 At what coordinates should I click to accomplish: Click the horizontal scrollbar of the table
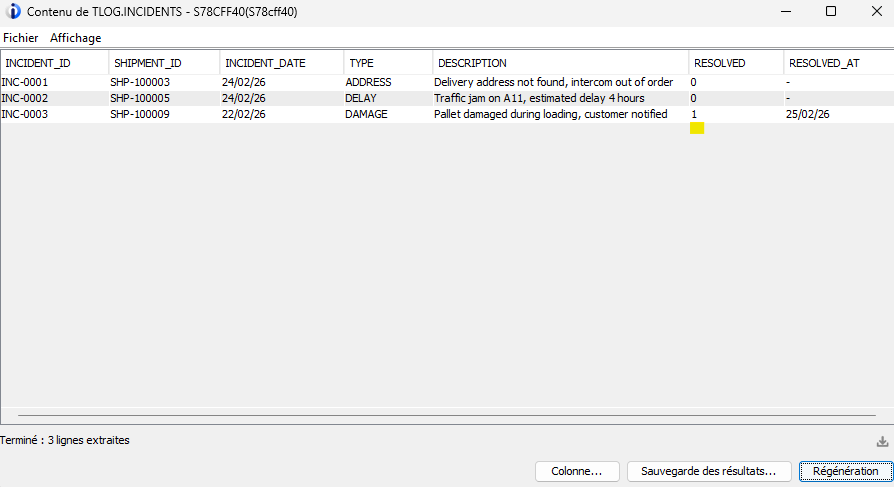[447, 415]
